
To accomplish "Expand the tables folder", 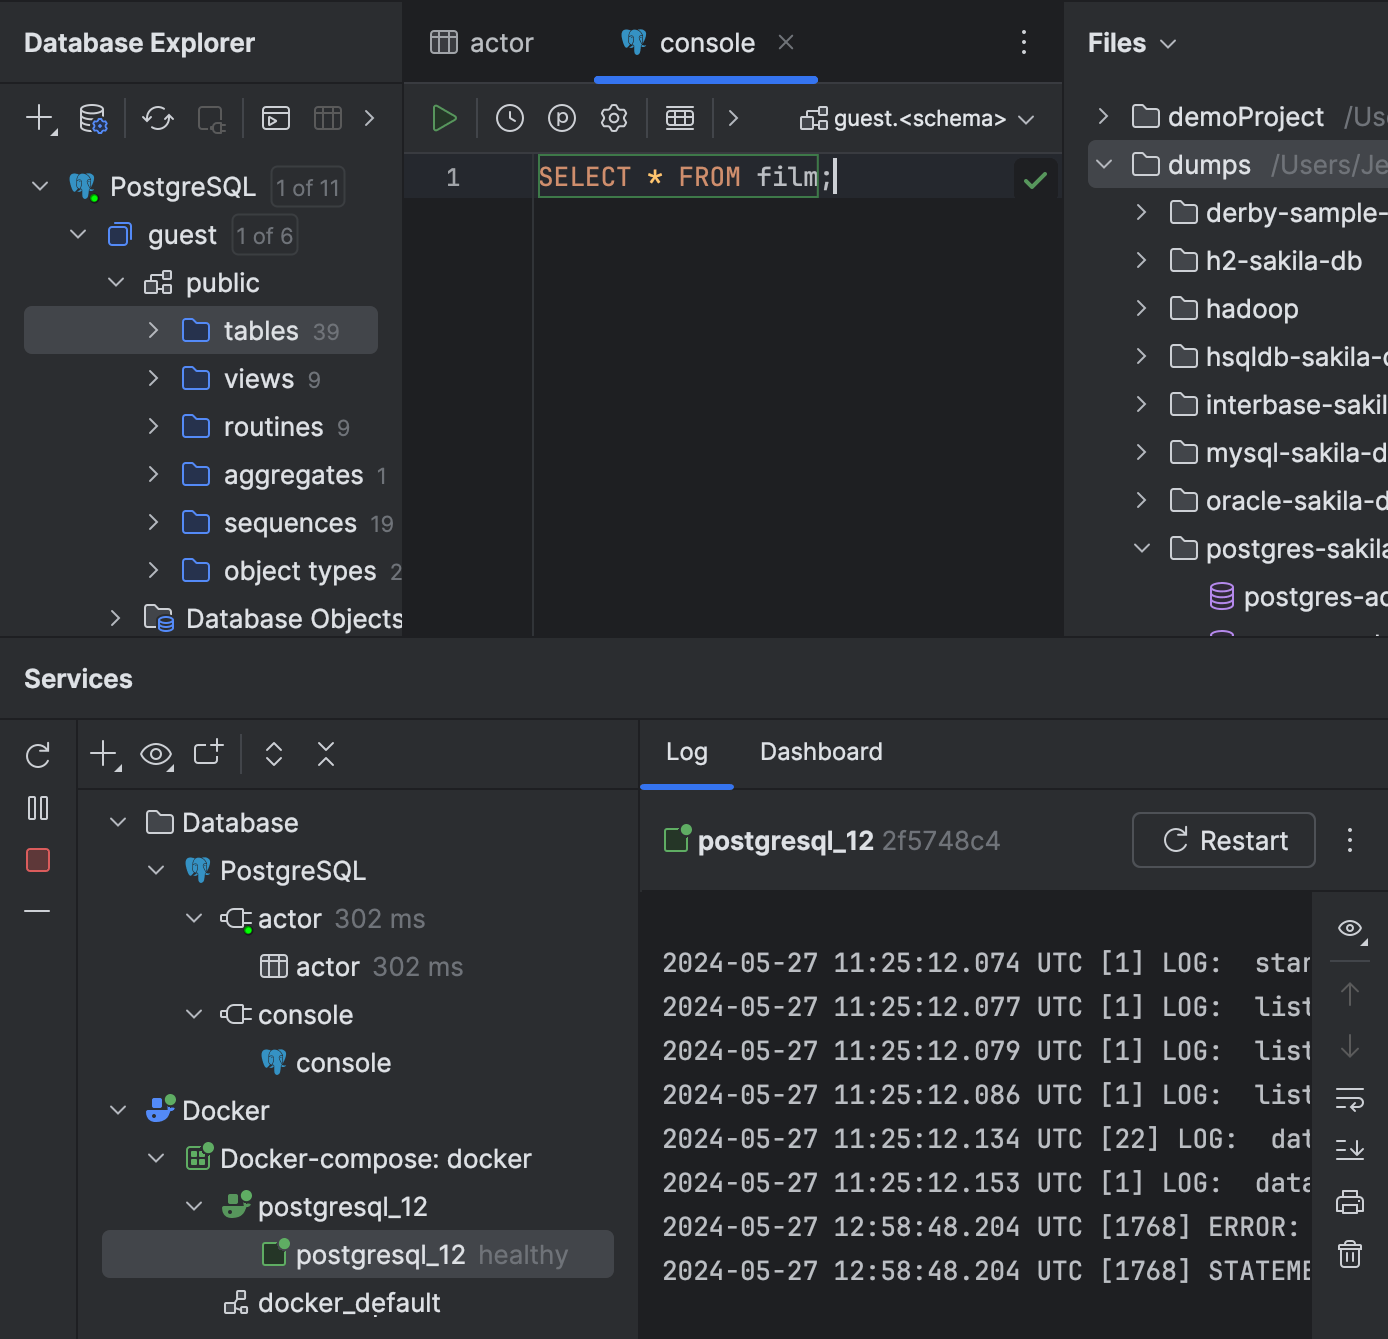I will pyautogui.click(x=153, y=330).
